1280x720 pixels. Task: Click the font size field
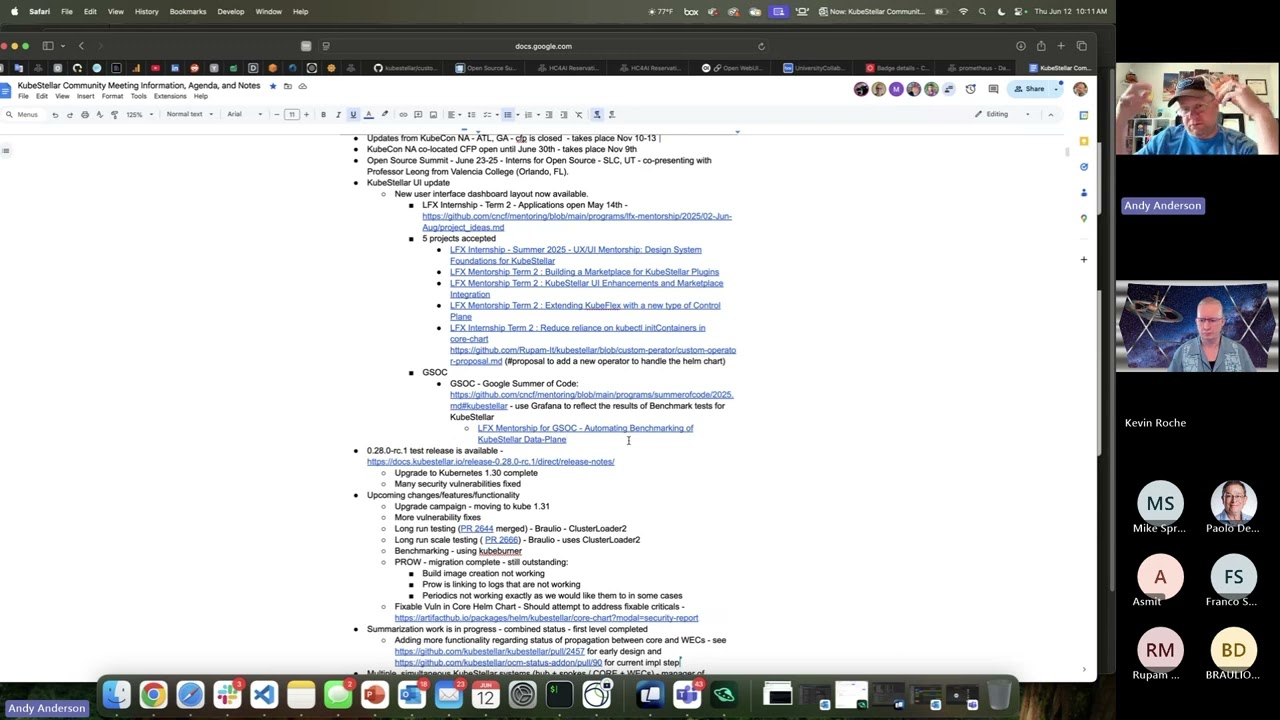pos(292,114)
